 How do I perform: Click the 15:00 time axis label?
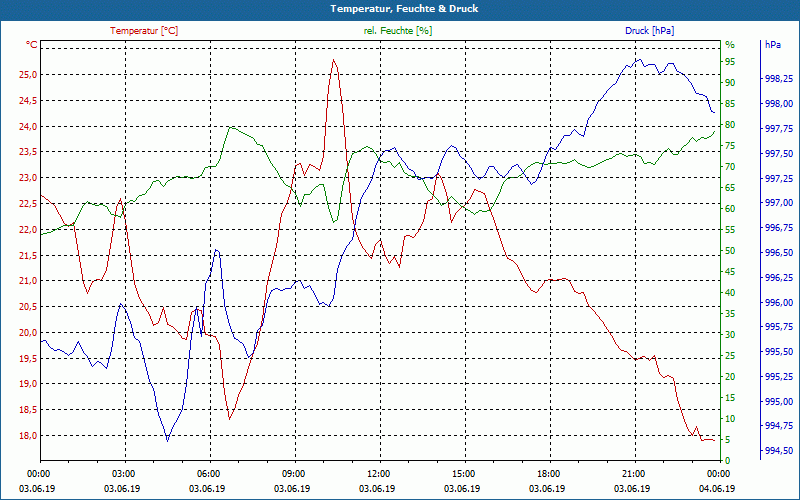(462, 473)
